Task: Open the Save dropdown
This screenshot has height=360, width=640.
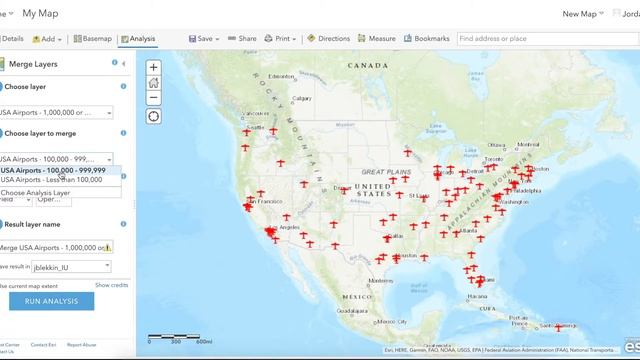Action: pos(204,39)
